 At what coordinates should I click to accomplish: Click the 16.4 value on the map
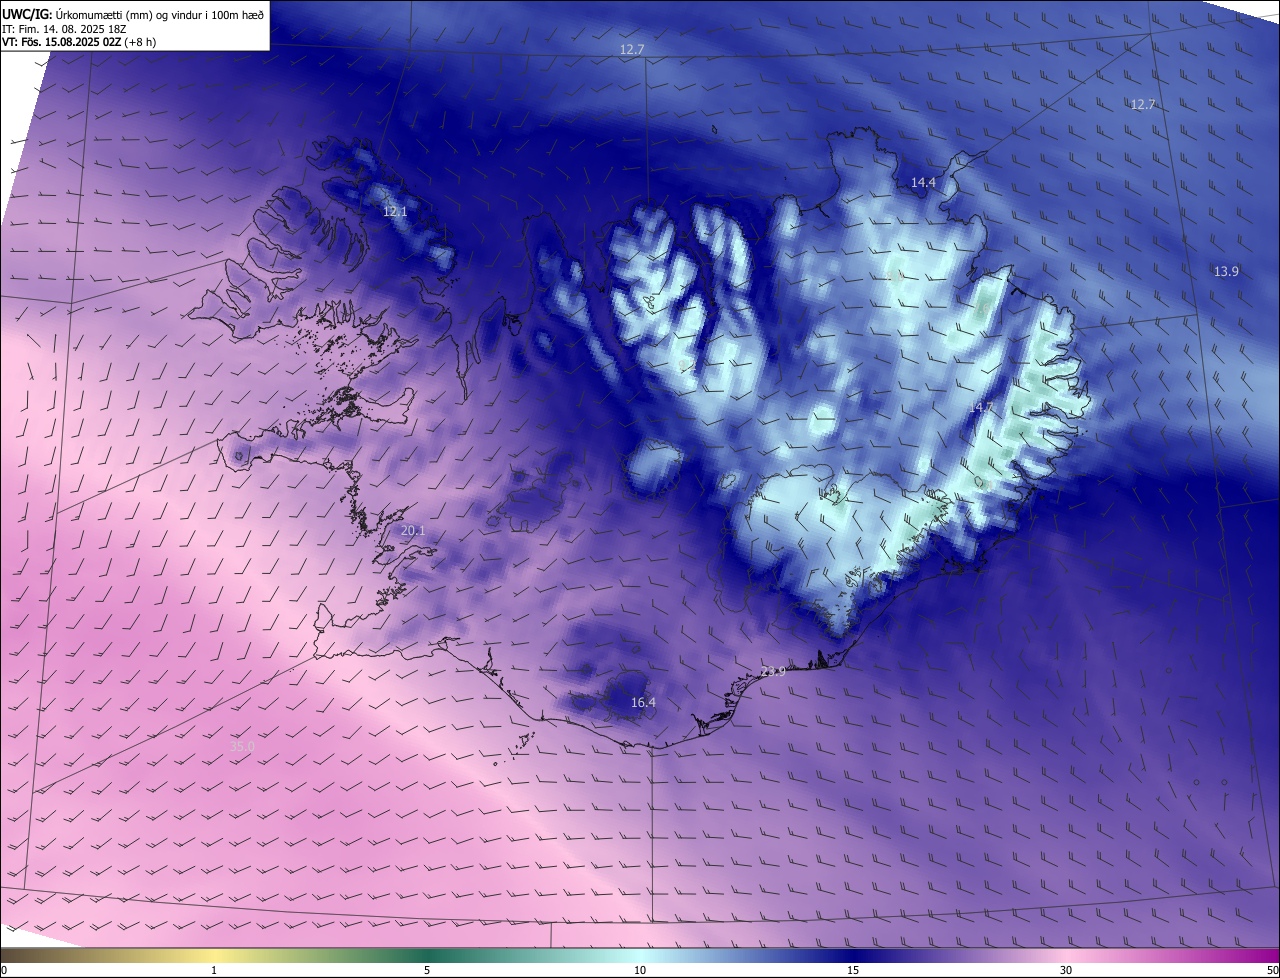643,703
